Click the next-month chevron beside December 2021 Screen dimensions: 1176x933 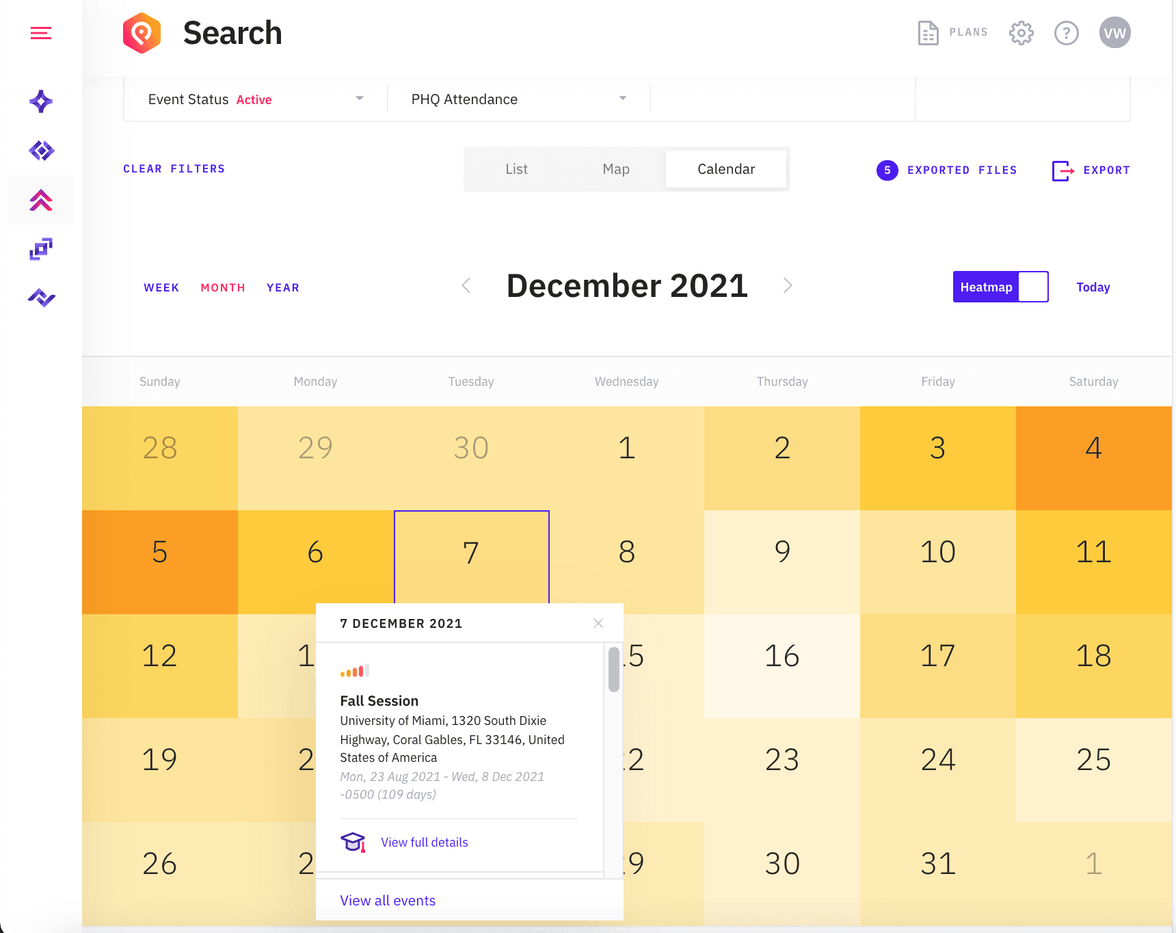pyautogui.click(x=788, y=285)
